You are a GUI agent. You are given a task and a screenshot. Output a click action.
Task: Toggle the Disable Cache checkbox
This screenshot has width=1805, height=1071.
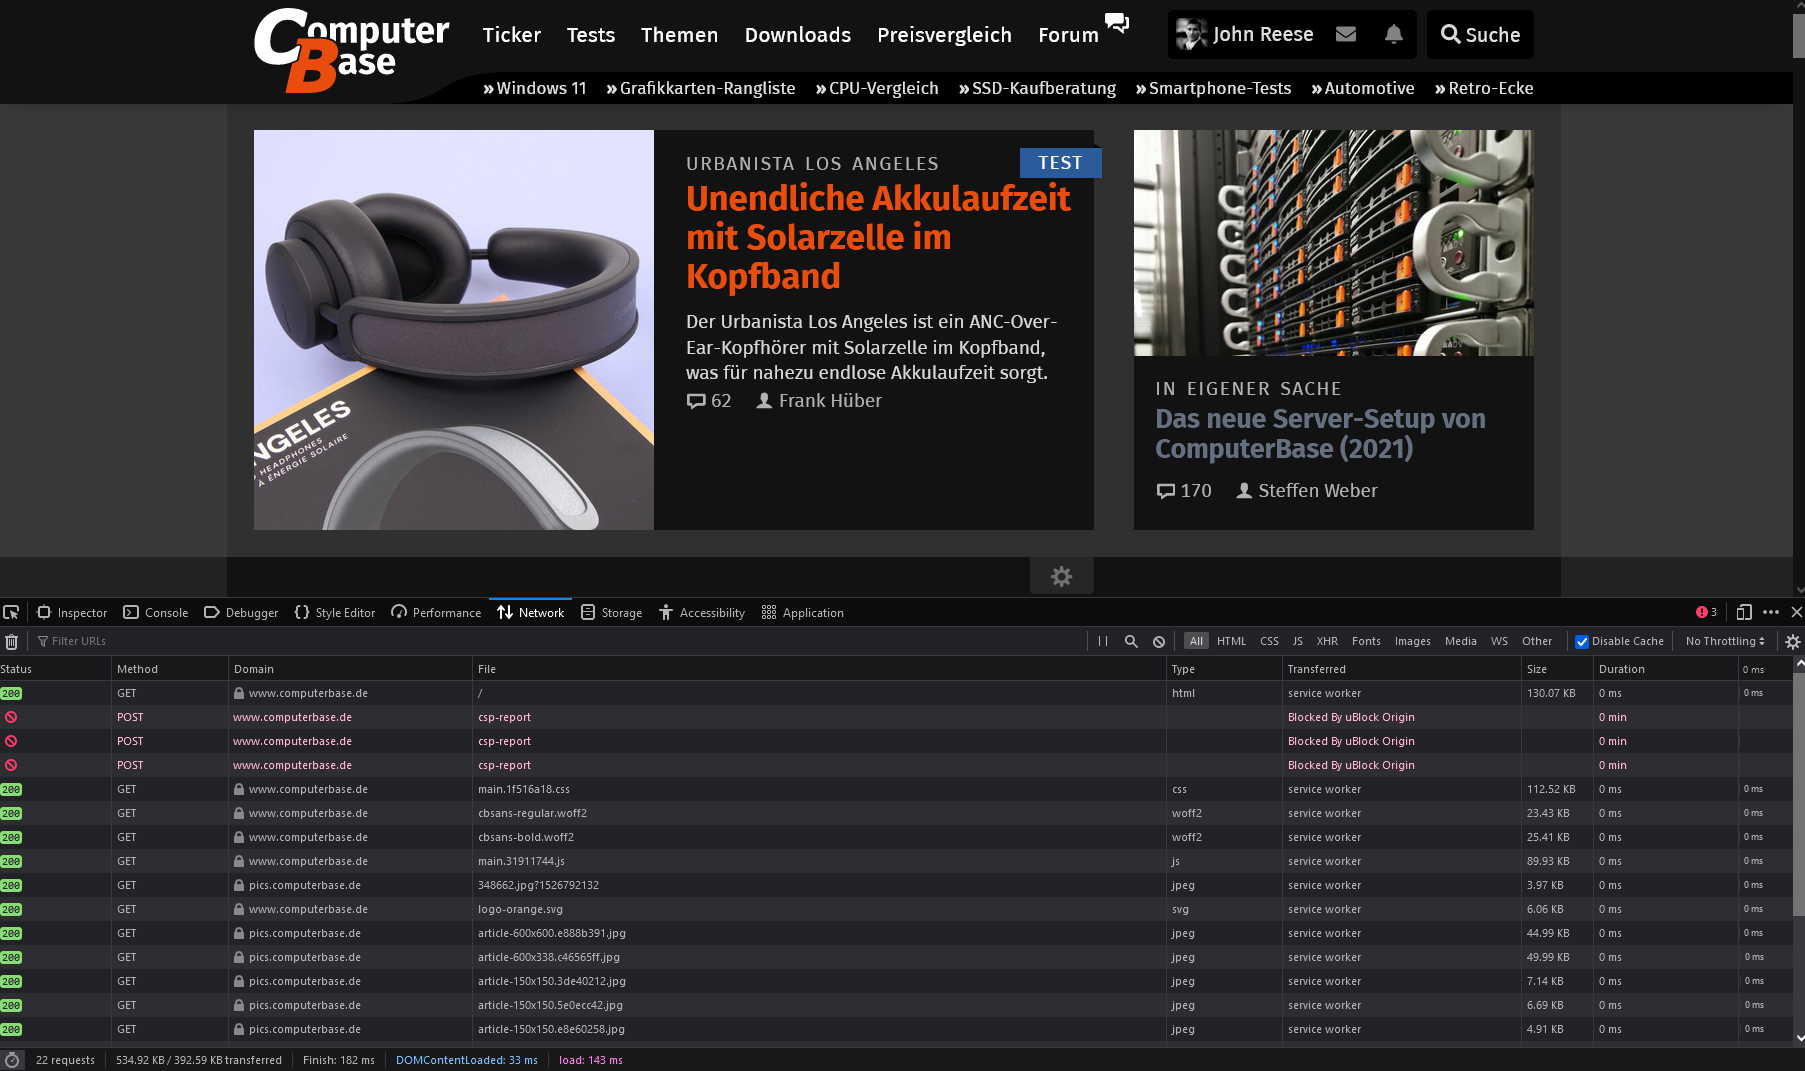(1582, 642)
